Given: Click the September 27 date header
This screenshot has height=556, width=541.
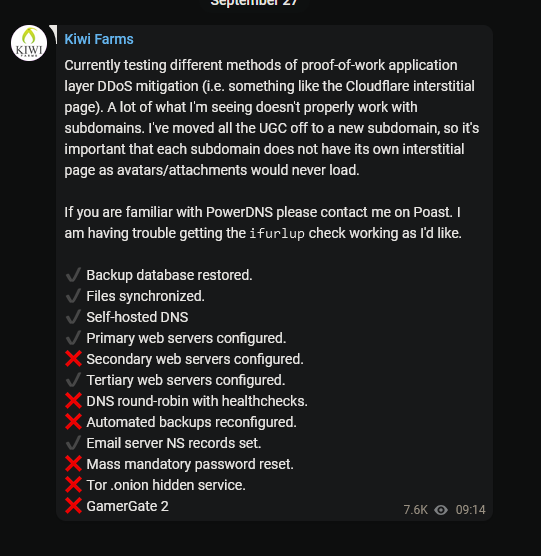Looking at the screenshot, I should [x=254, y=3].
